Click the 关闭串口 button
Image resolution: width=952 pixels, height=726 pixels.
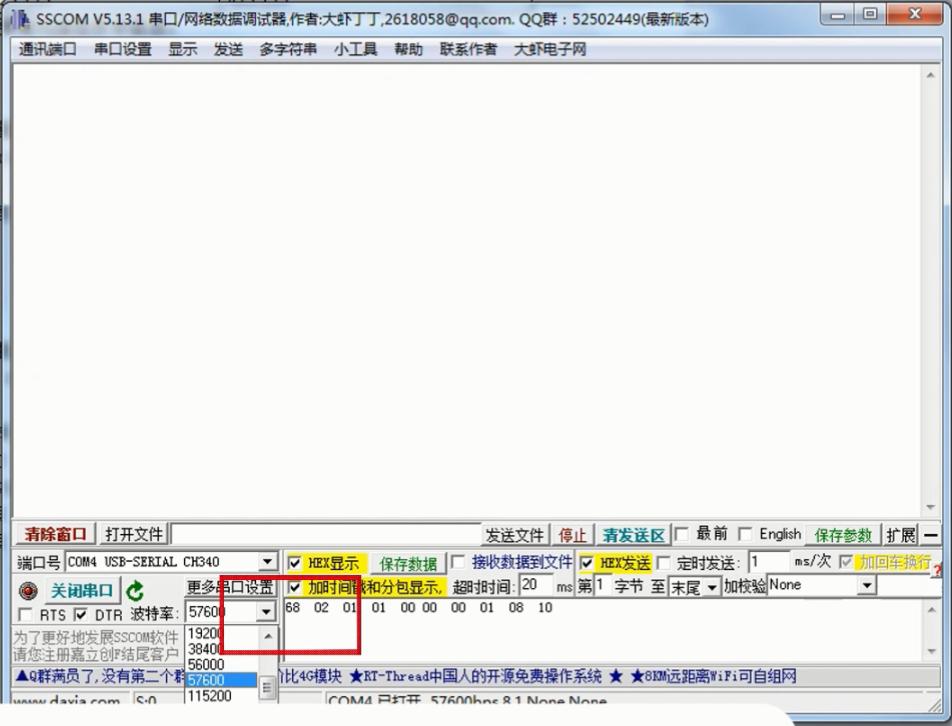[82, 591]
